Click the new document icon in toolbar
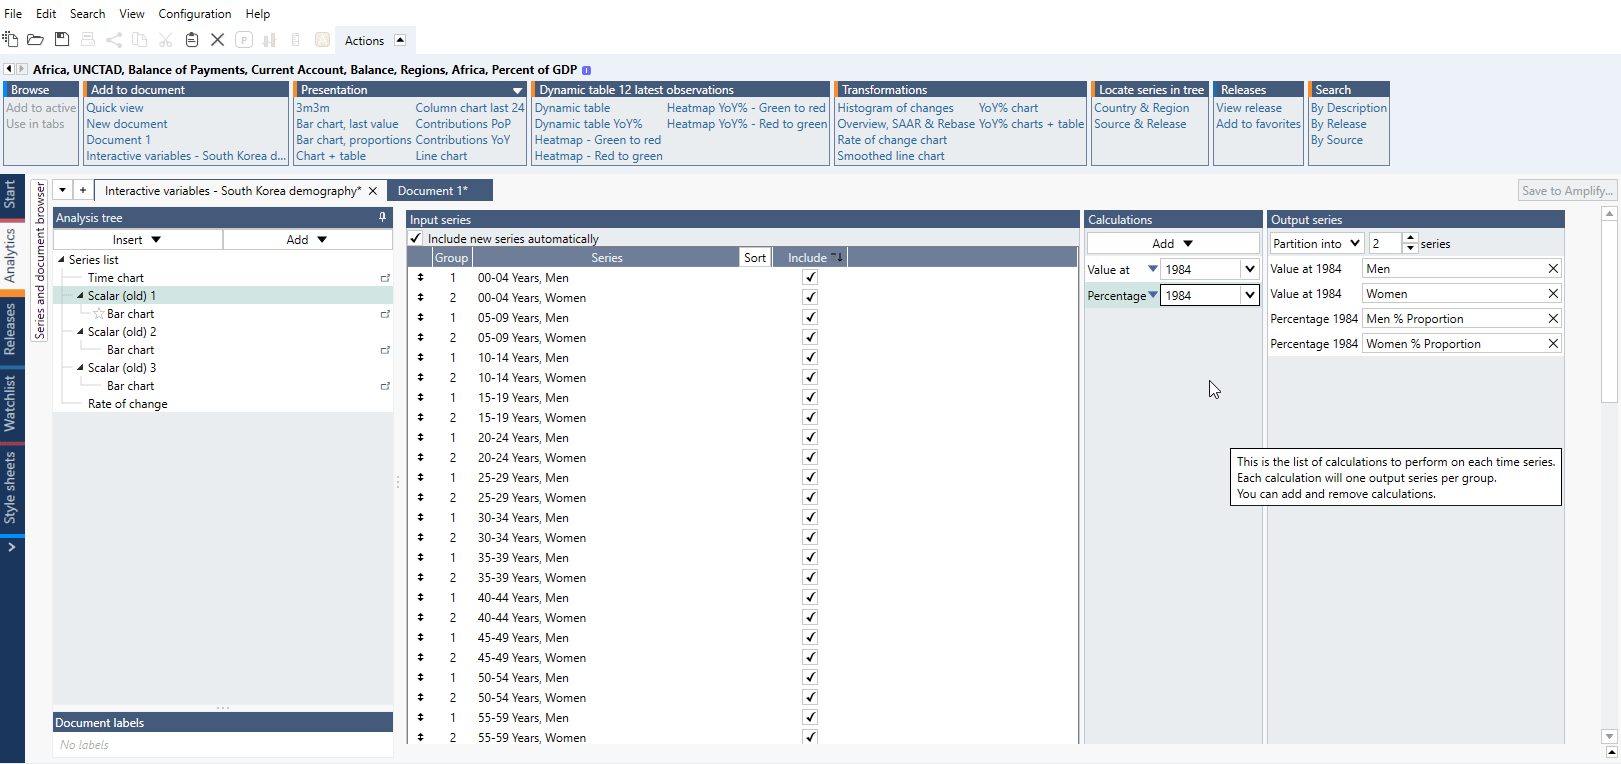This screenshot has width=1621, height=764. click(x=10, y=40)
